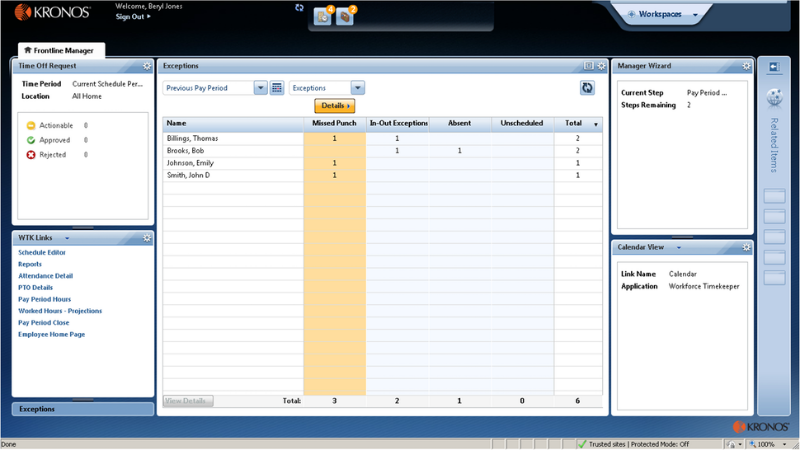This screenshot has height=450, width=800.
Task: Open the notifications icon with badge 2
Action: (345, 16)
